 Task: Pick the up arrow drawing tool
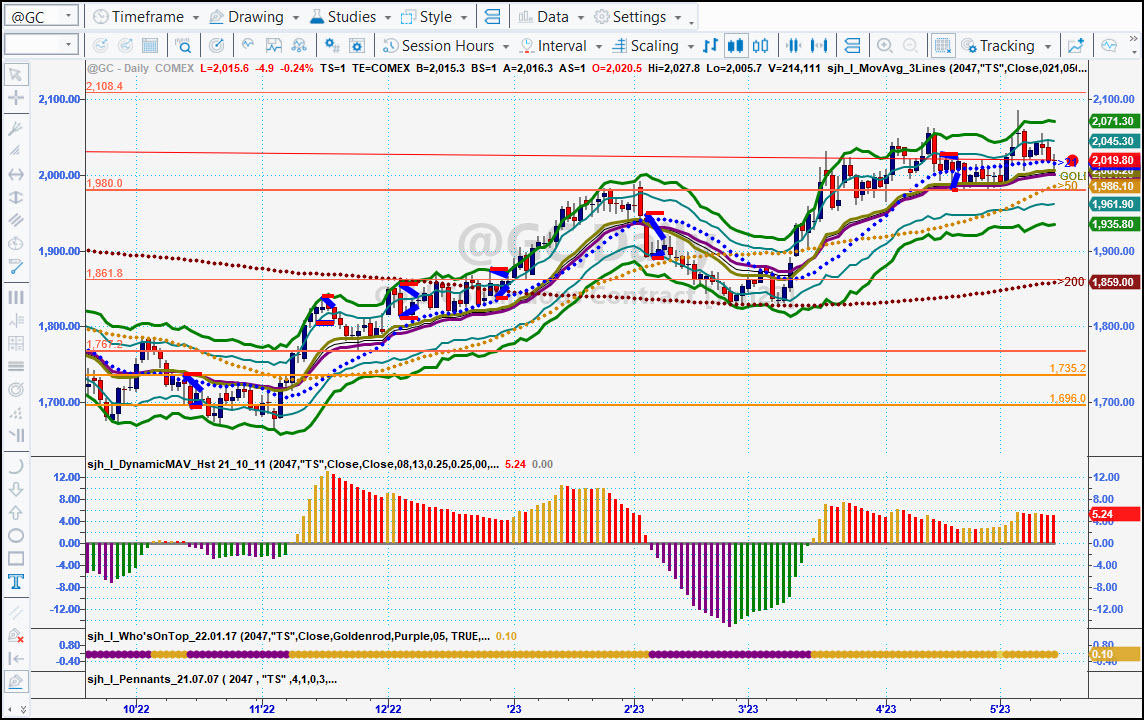click(15, 512)
